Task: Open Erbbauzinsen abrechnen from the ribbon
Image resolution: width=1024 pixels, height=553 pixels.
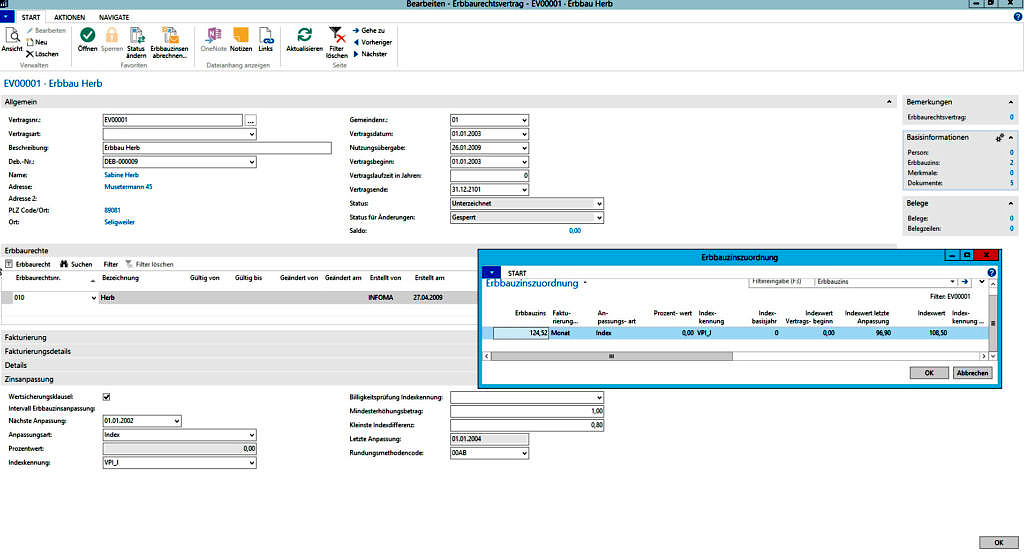Action: tap(169, 36)
